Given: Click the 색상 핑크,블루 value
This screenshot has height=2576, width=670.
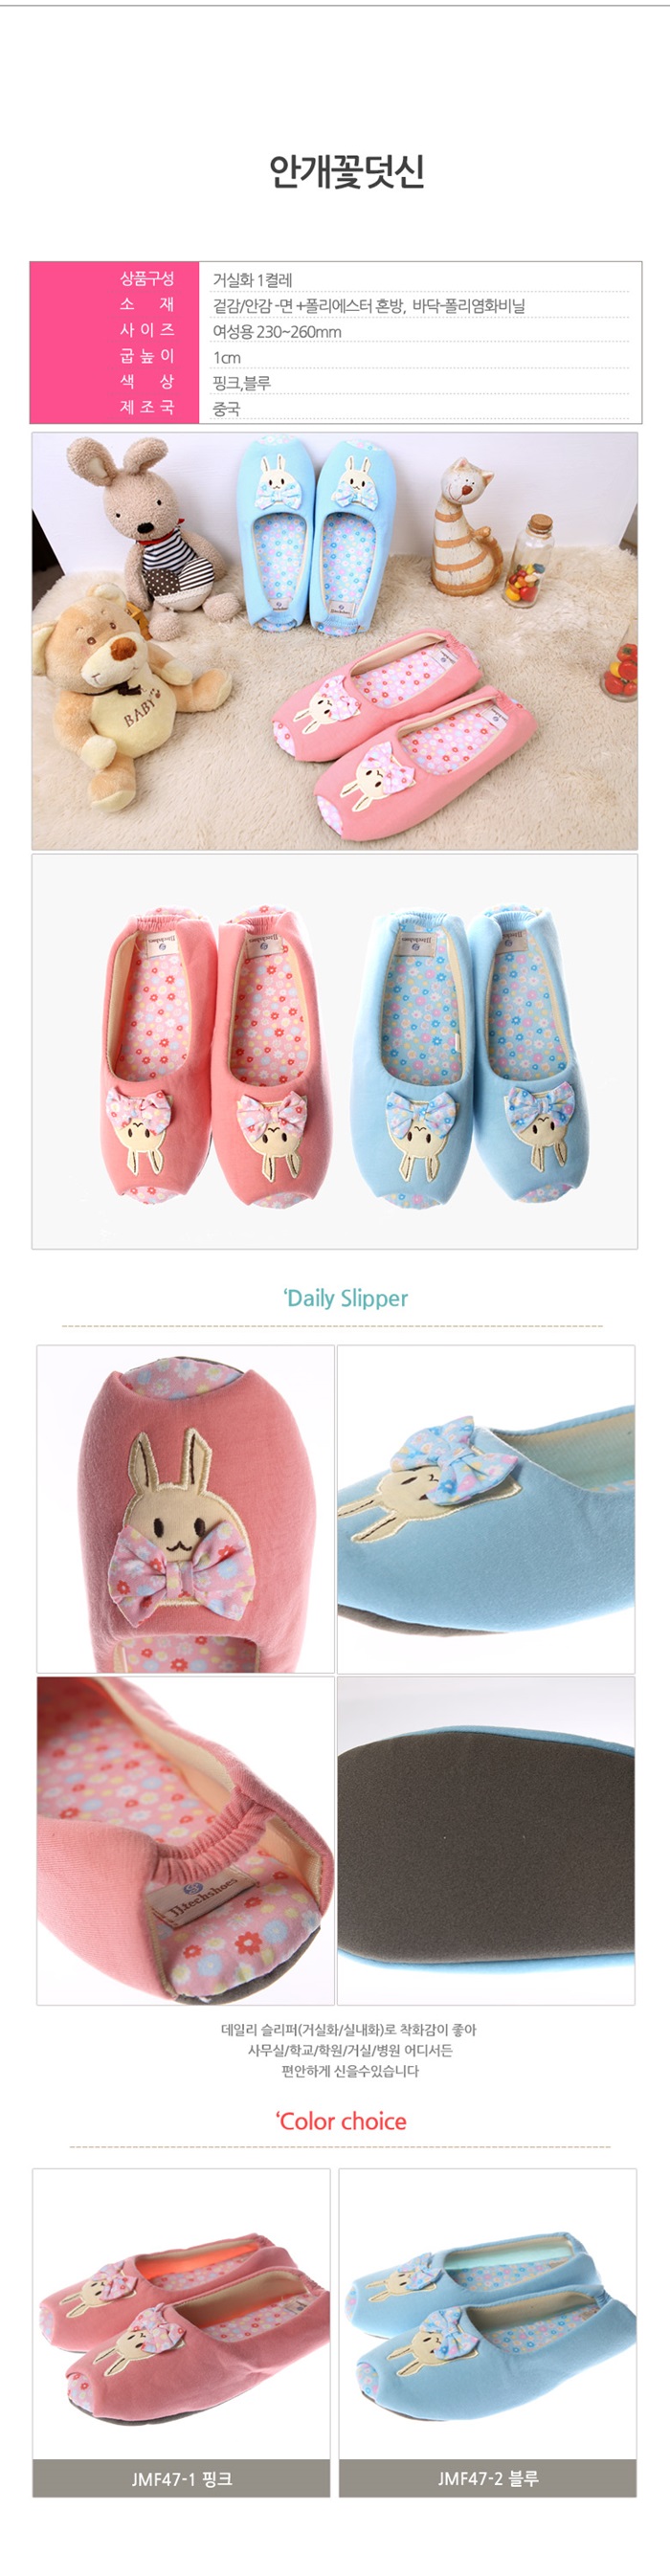Looking at the screenshot, I should point(241,383).
